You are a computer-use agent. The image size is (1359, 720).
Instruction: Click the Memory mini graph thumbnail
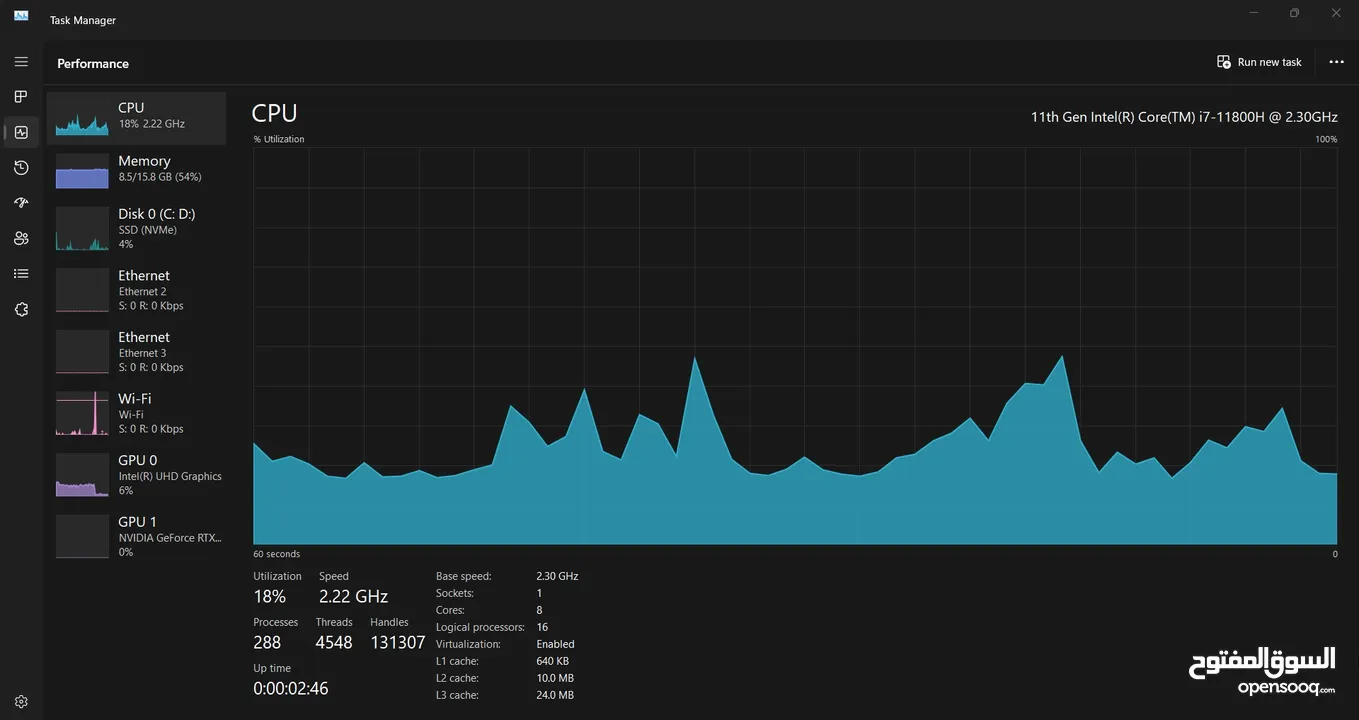click(x=82, y=171)
